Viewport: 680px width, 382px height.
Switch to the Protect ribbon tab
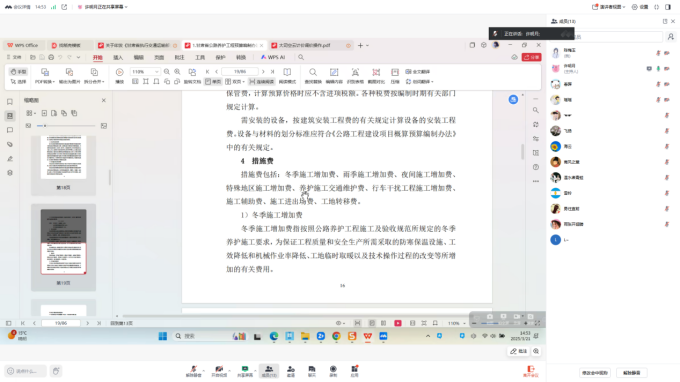click(220, 57)
